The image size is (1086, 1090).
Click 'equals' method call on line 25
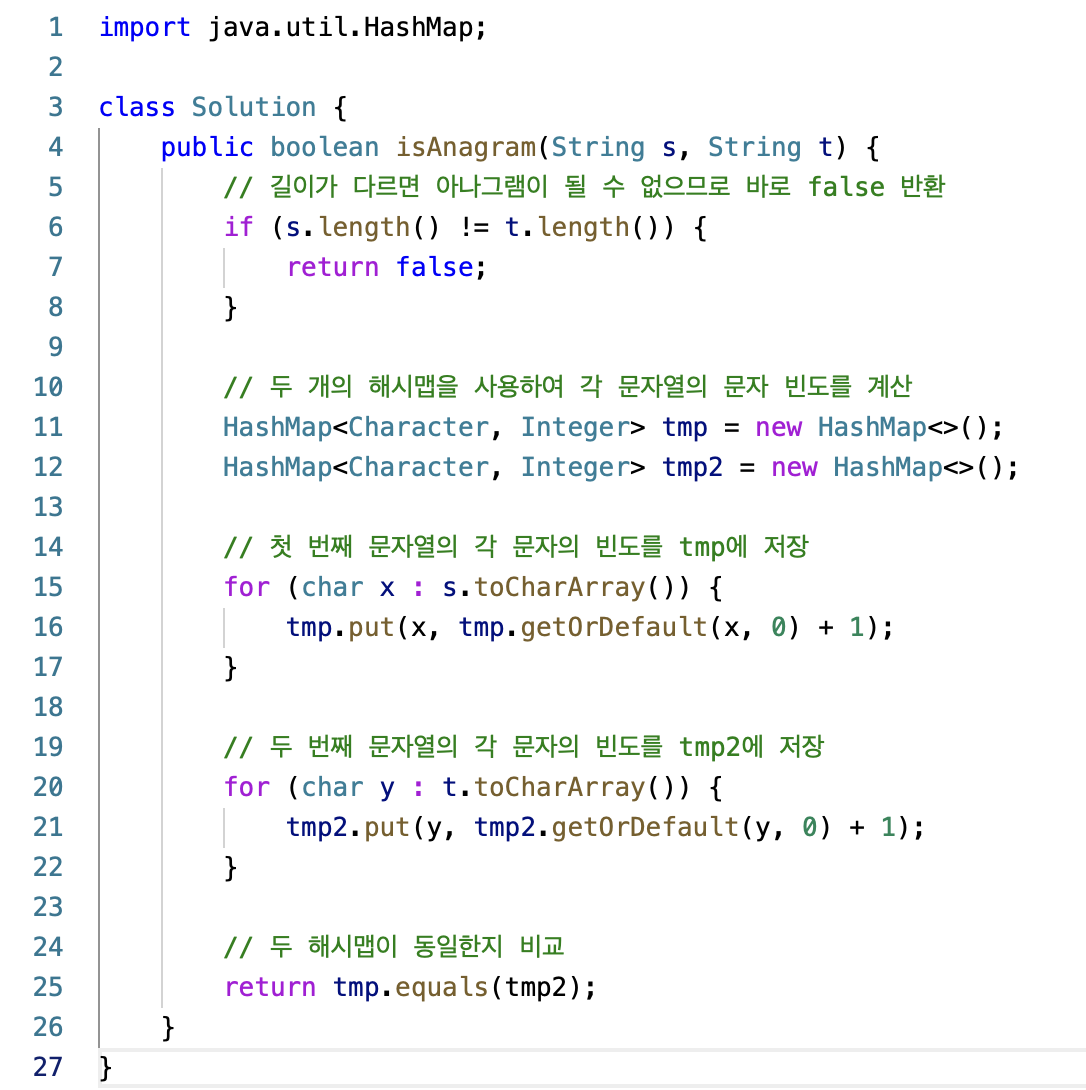coord(441,987)
